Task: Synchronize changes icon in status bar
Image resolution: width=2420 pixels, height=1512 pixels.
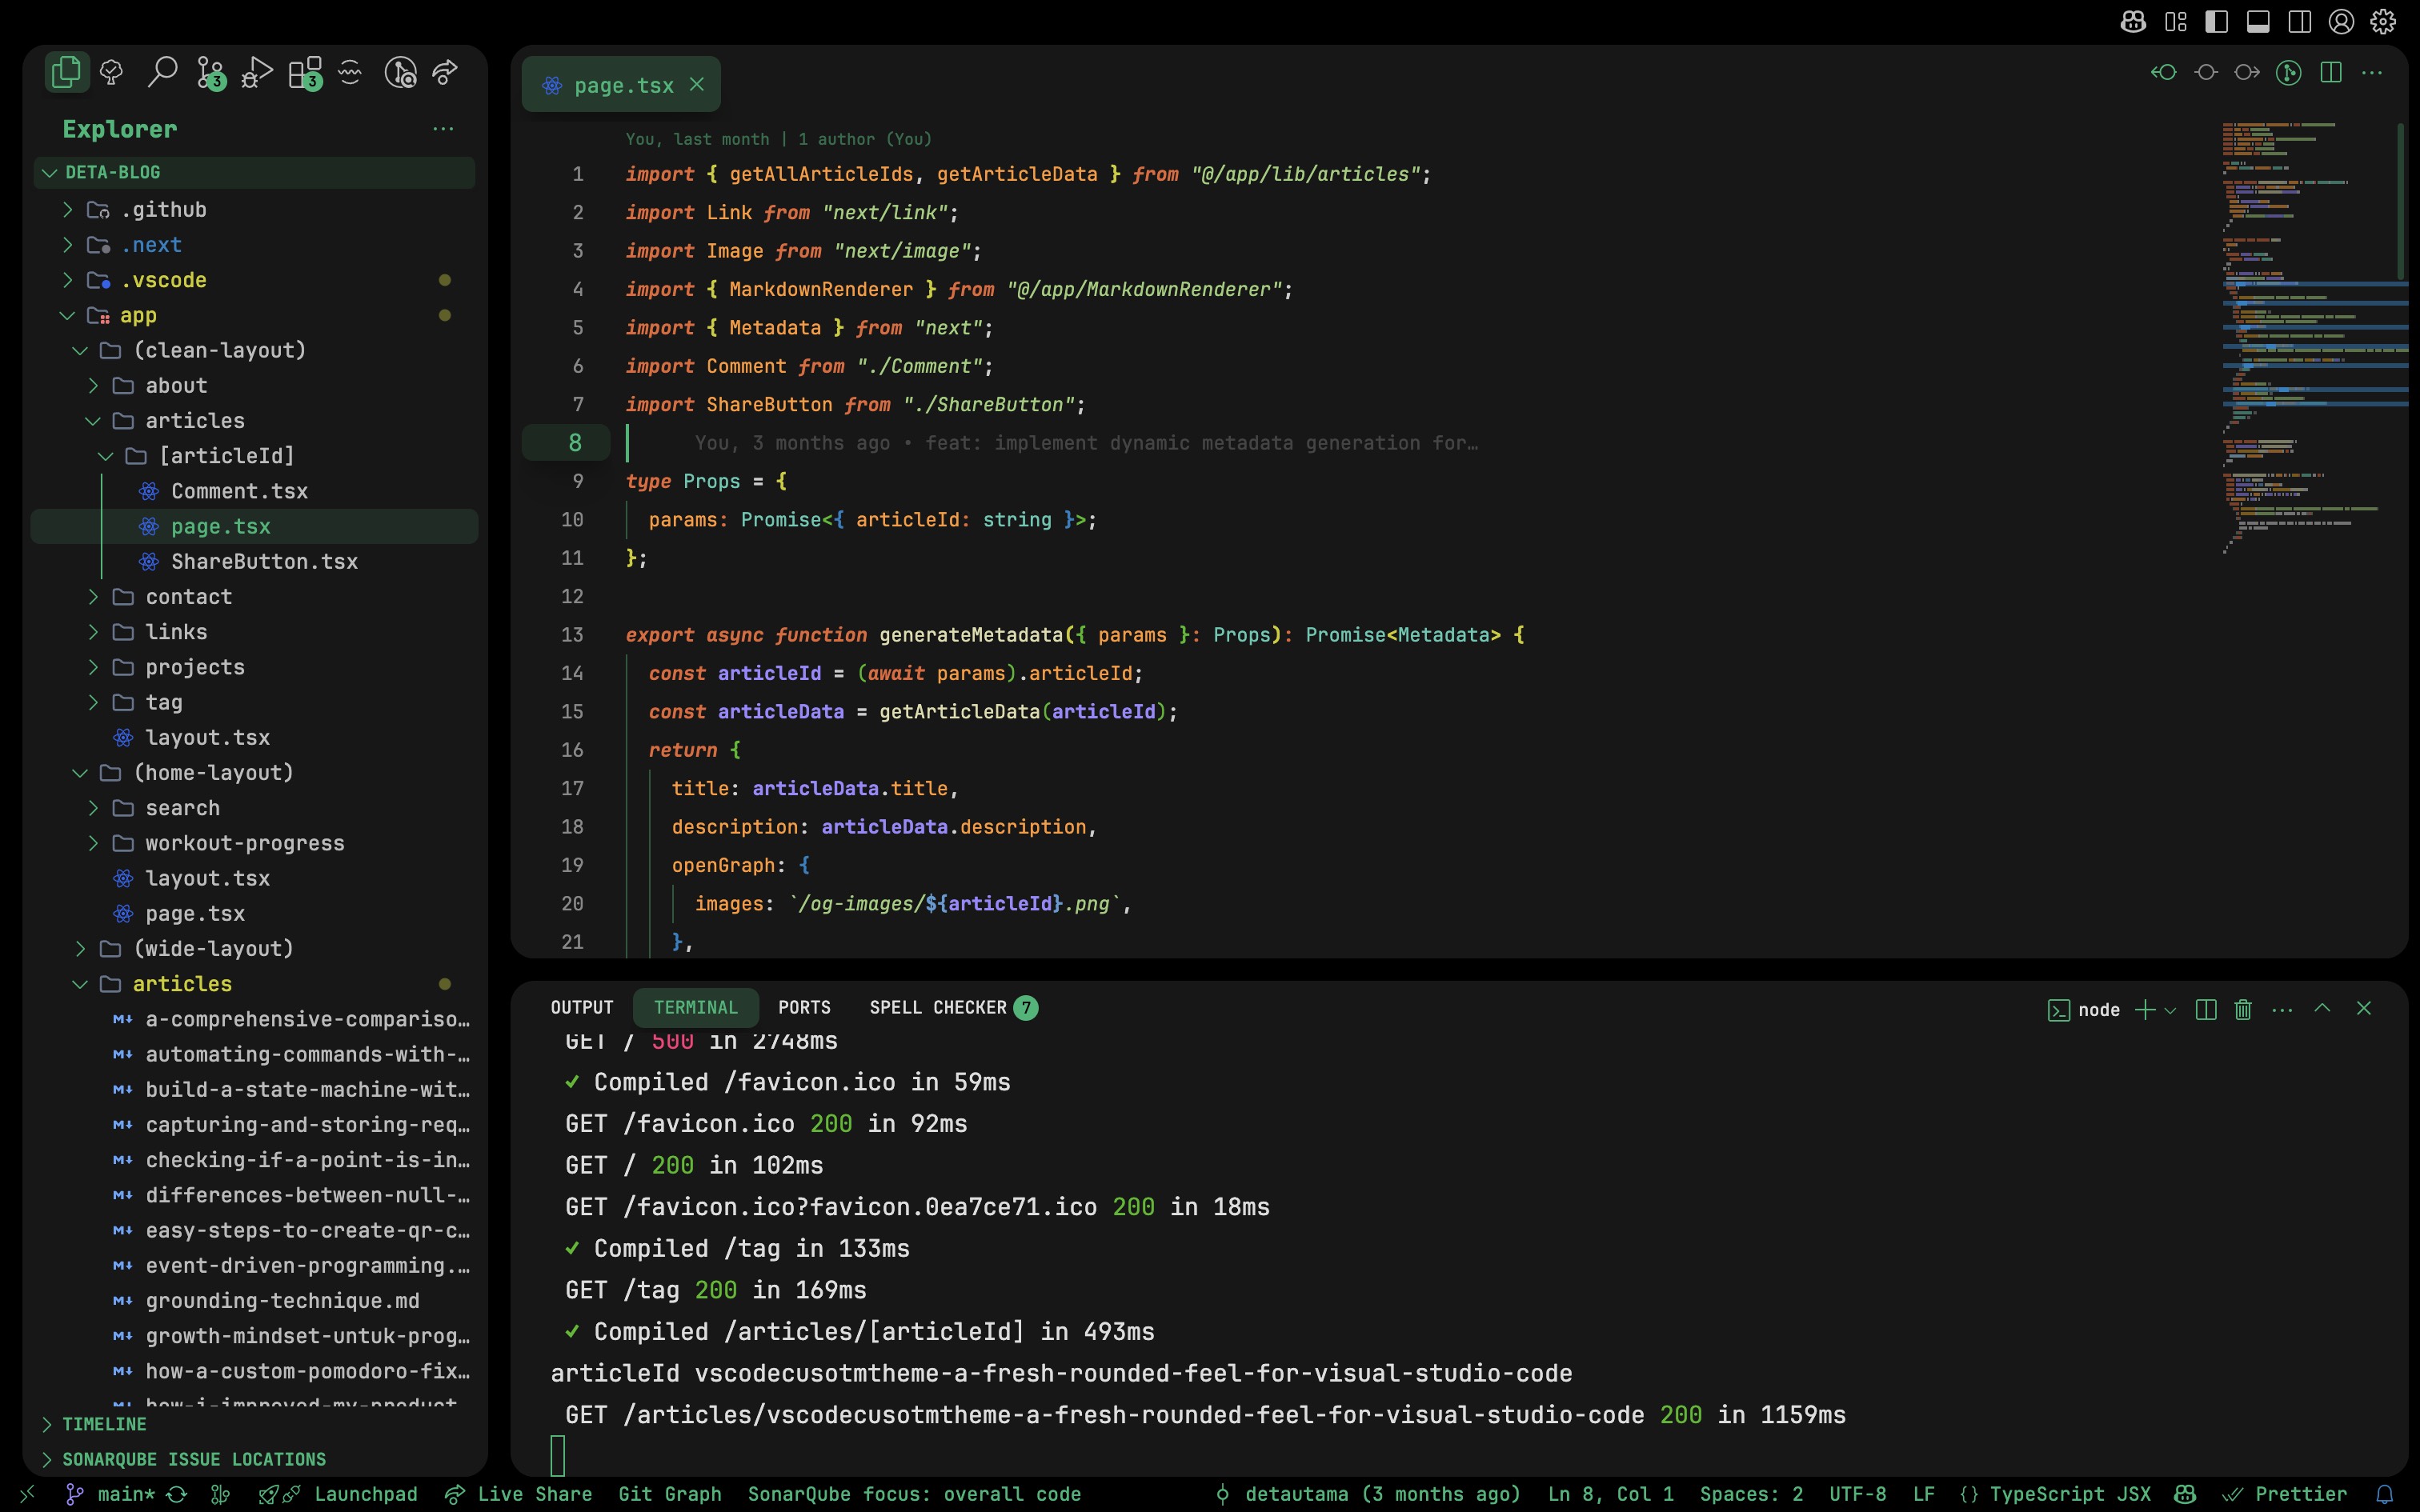Action: [x=177, y=1494]
